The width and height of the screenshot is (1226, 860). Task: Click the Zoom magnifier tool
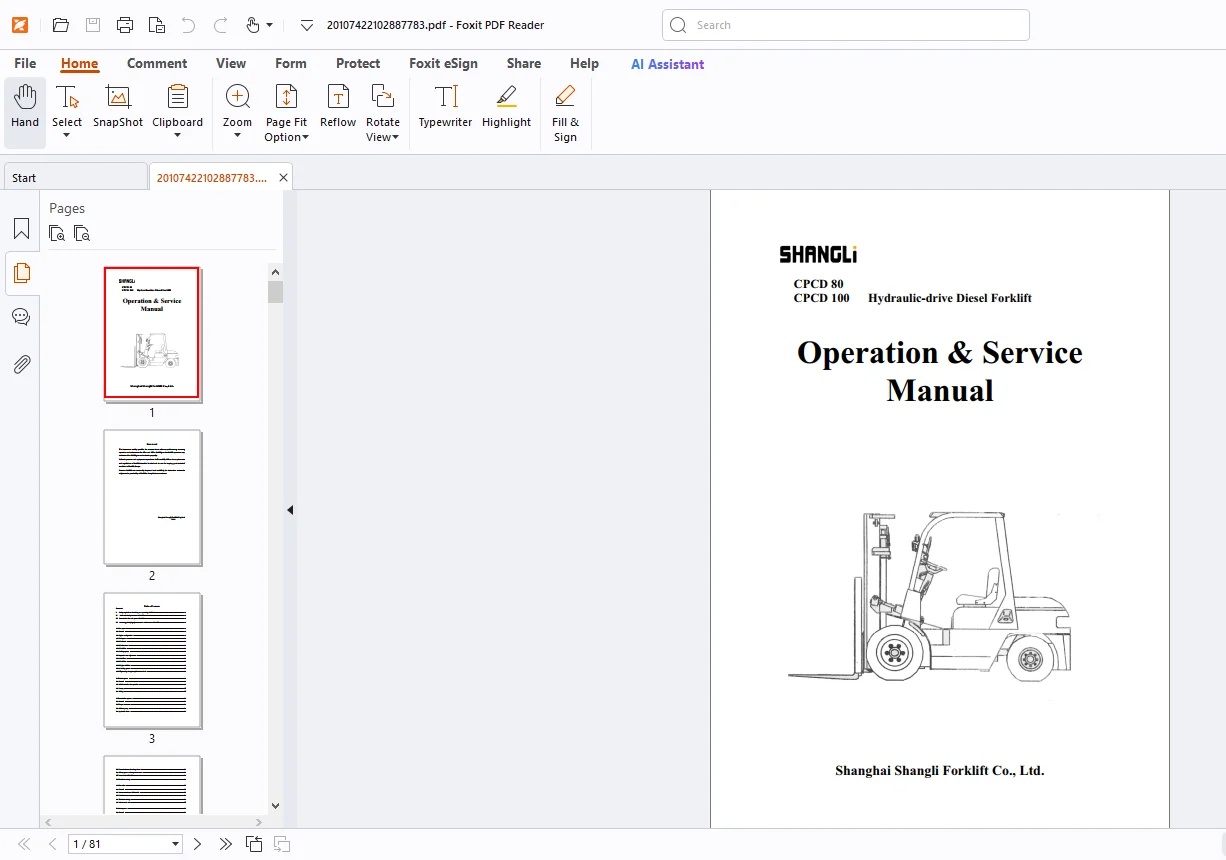coord(237,104)
